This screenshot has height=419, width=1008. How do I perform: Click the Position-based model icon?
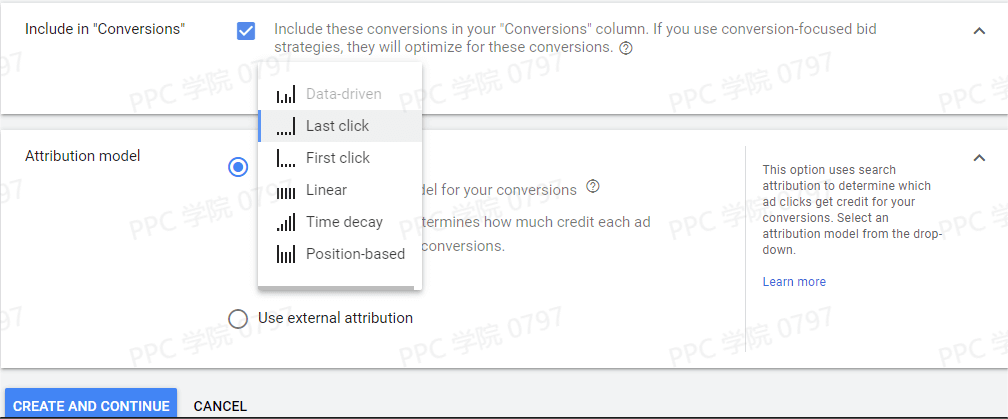click(x=286, y=254)
